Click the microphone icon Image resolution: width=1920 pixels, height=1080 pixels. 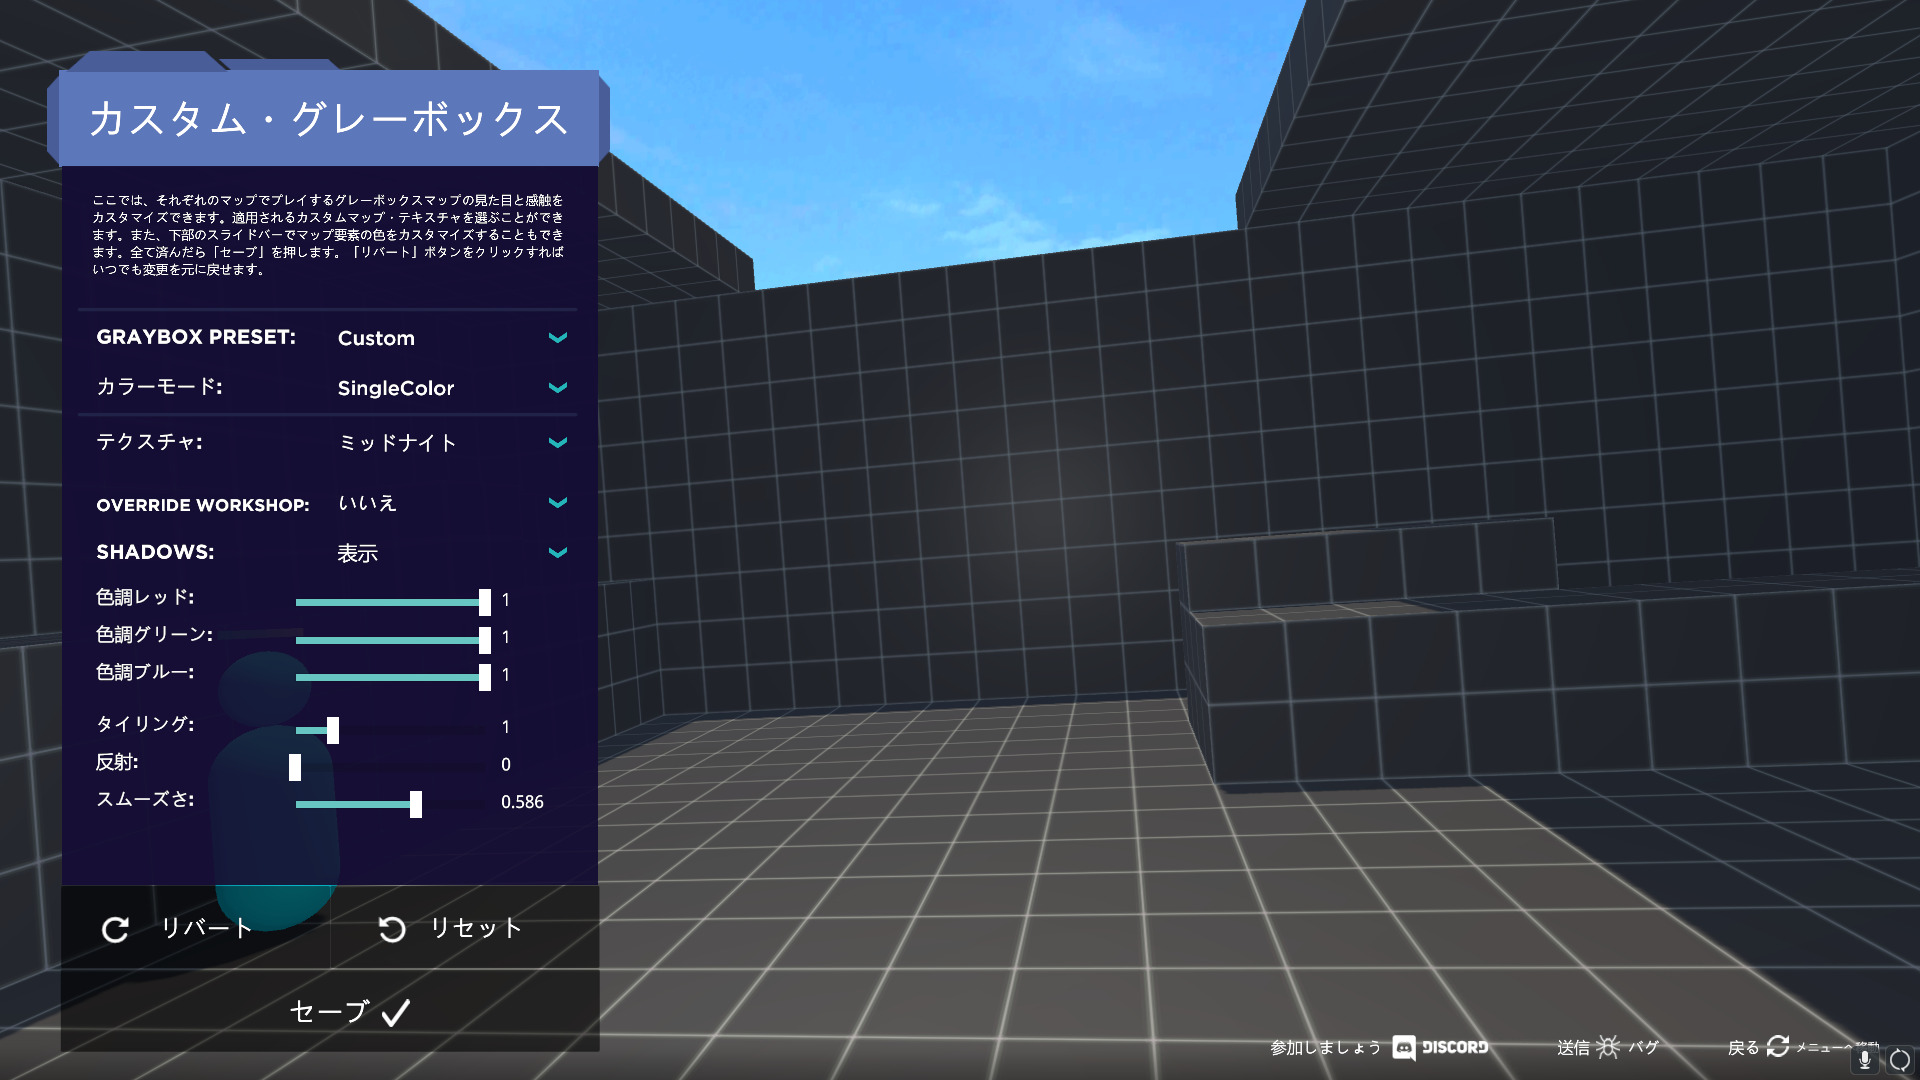(1865, 1059)
